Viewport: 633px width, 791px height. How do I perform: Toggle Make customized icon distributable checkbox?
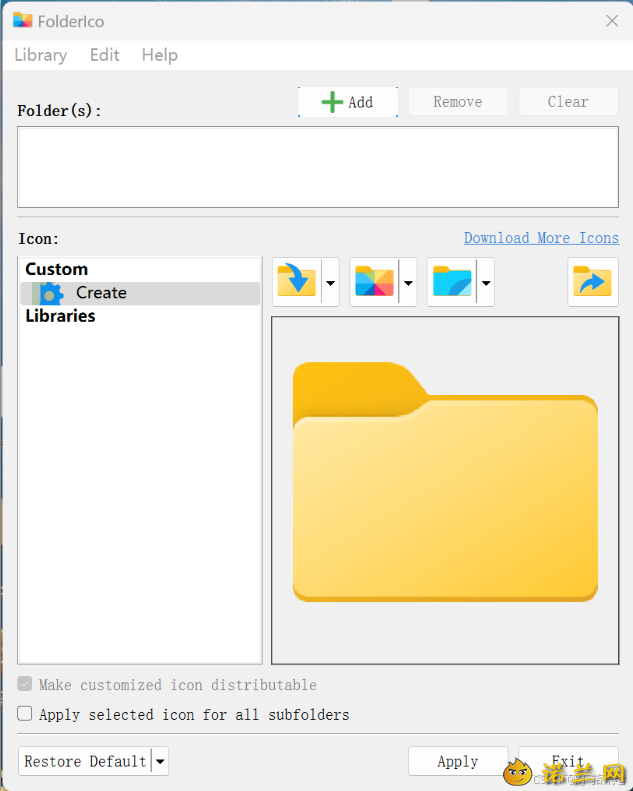(x=25, y=684)
